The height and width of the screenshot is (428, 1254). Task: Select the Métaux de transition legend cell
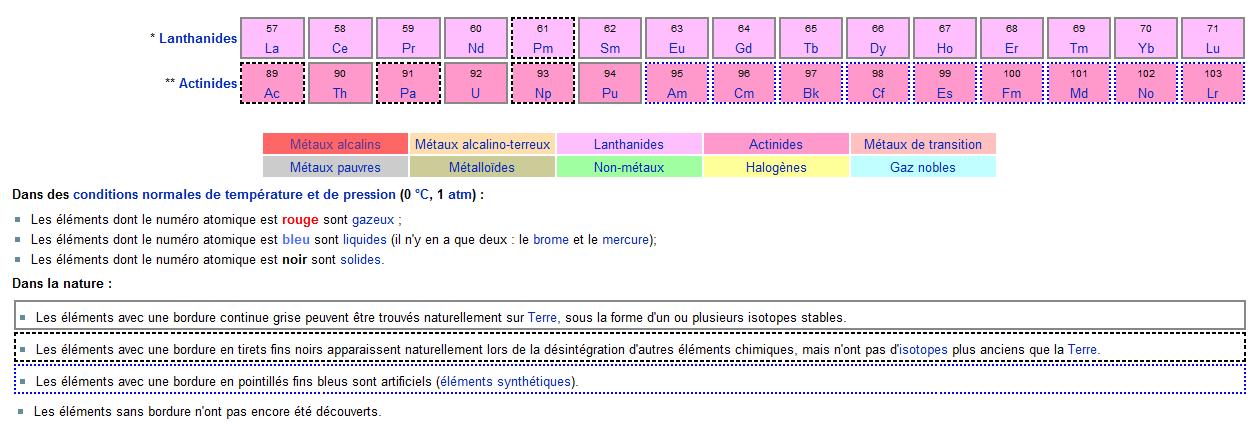[923, 144]
